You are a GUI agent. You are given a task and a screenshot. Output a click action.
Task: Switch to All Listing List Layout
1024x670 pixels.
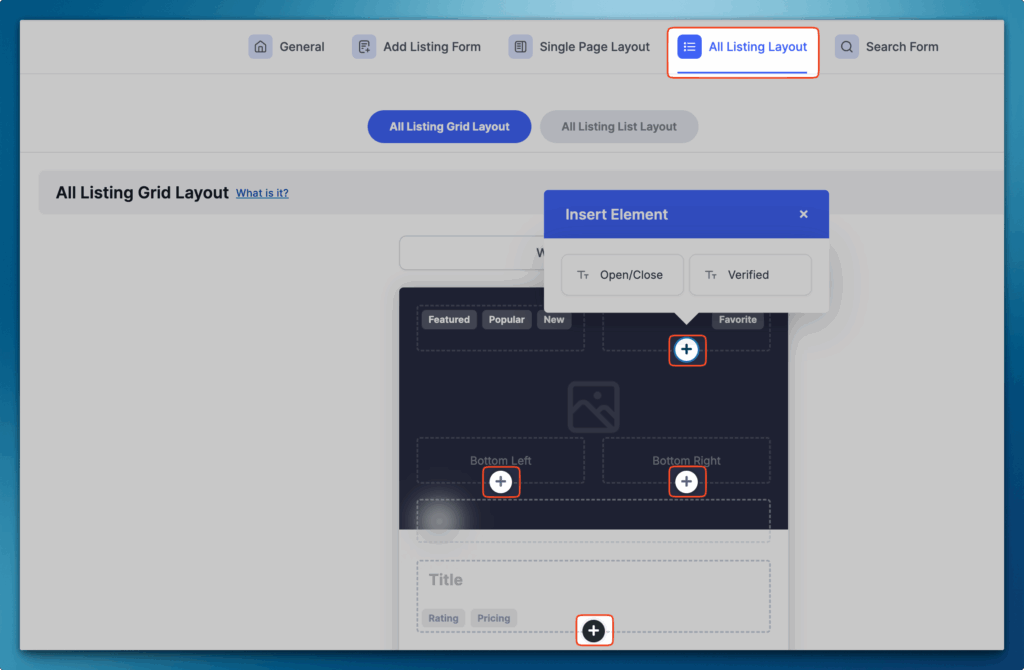click(619, 127)
